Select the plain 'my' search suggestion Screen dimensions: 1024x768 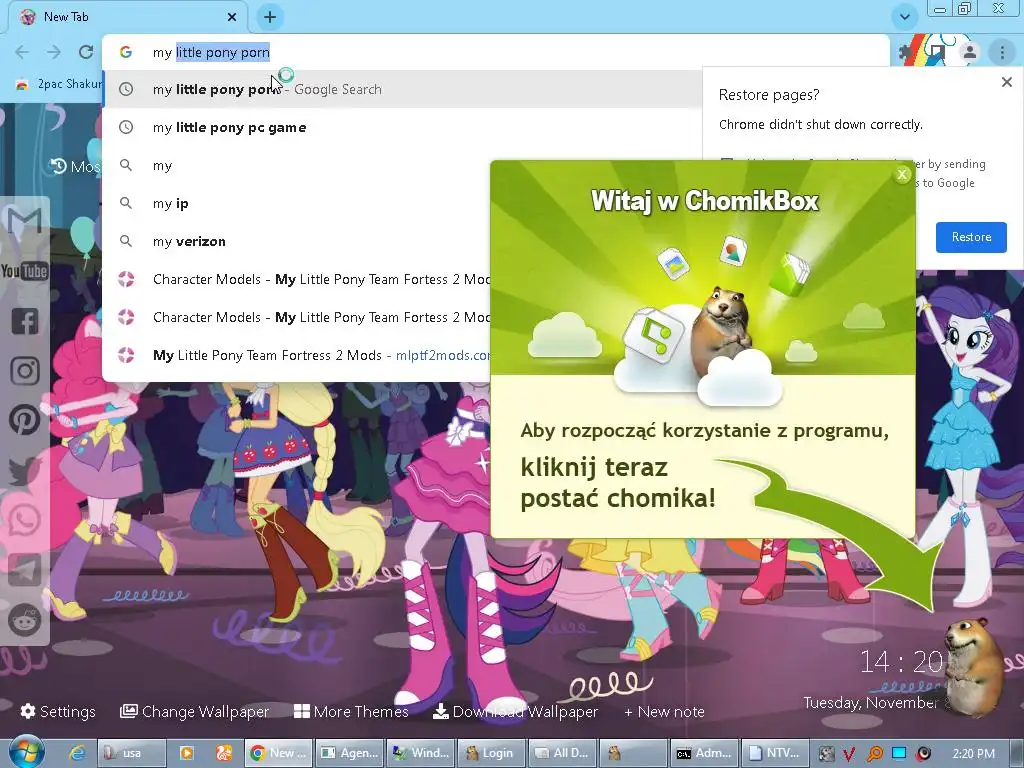click(x=297, y=165)
